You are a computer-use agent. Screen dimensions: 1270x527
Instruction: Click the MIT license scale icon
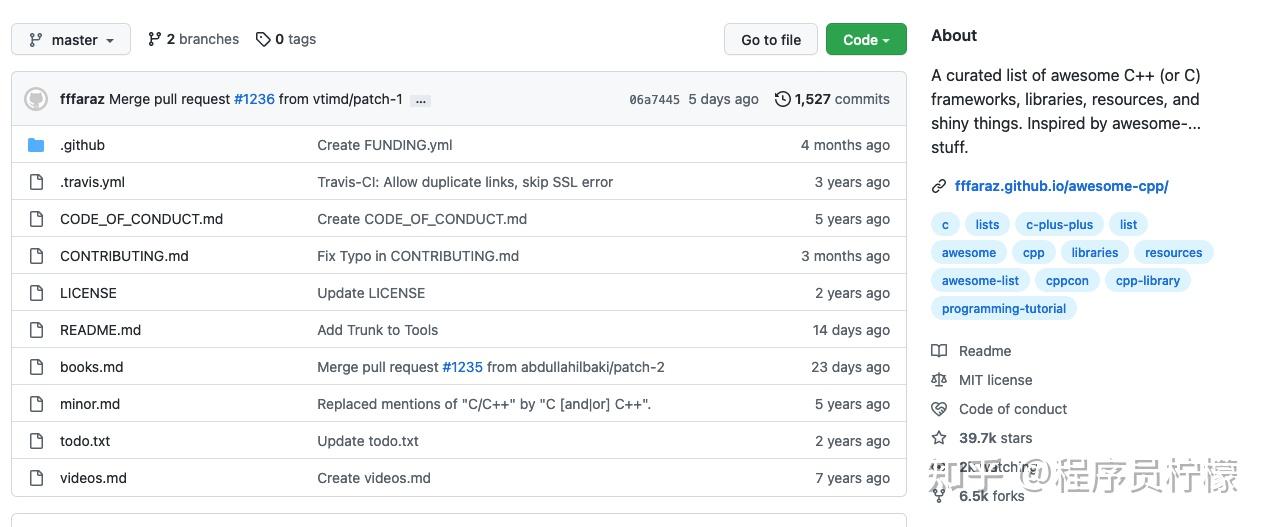point(939,380)
